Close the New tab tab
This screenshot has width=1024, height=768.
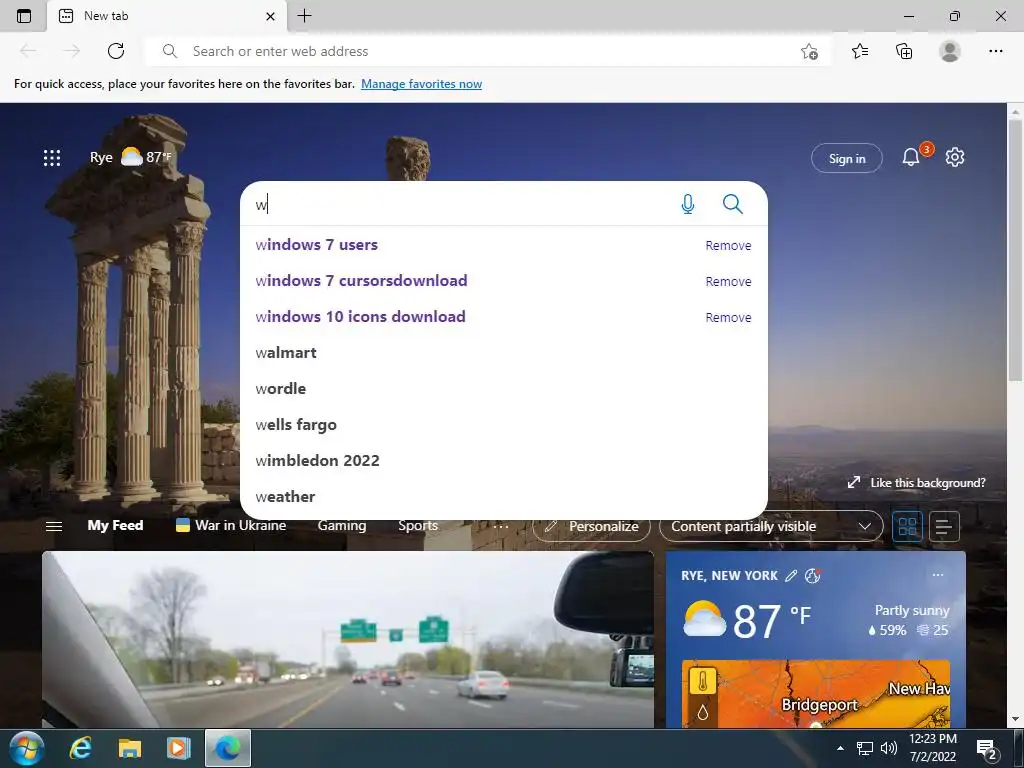[x=270, y=16]
